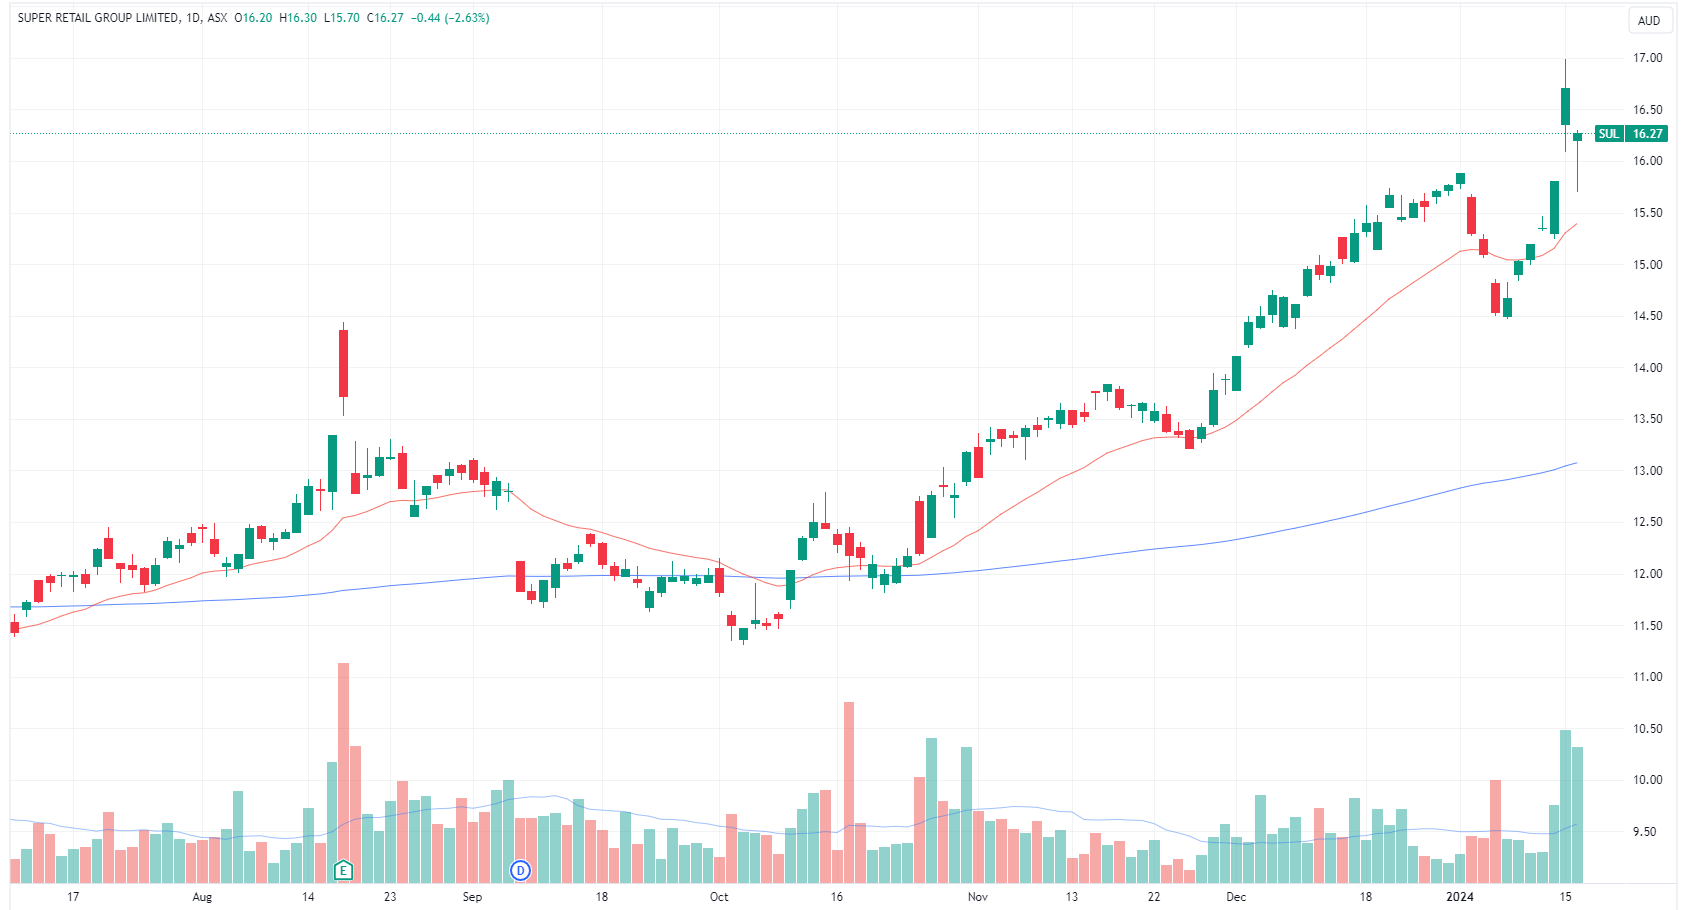Click the tall red mid-October volume bar
1687x910 pixels.
coord(849,790)
